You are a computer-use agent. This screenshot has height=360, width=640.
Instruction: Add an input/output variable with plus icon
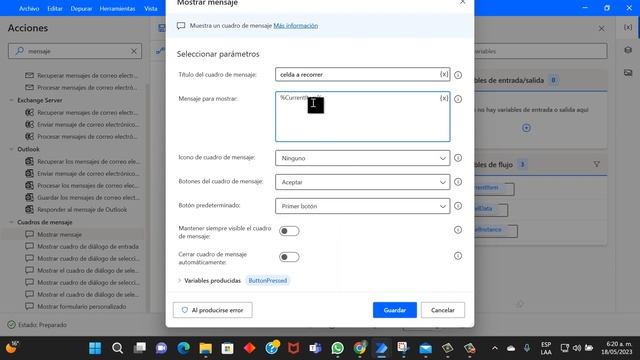click(526, 128)
